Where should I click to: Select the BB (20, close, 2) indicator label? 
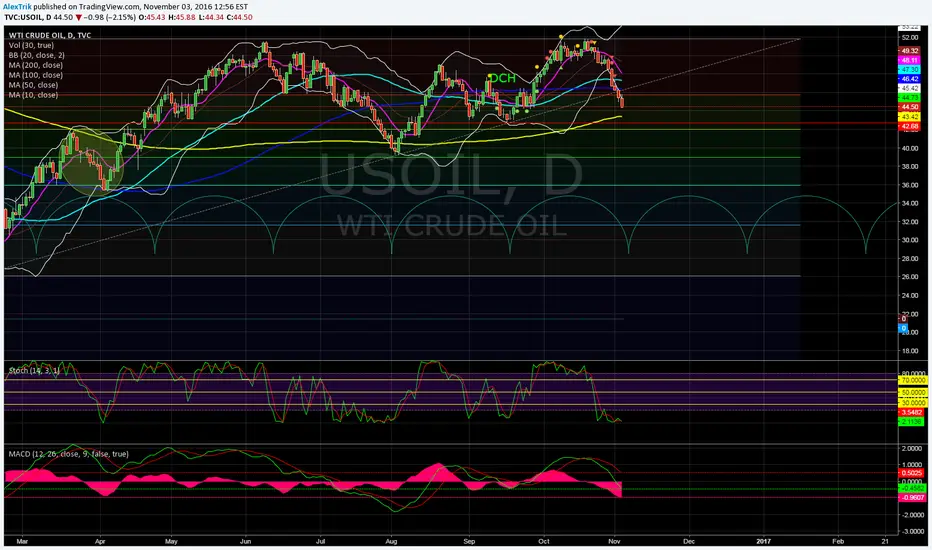36,55
